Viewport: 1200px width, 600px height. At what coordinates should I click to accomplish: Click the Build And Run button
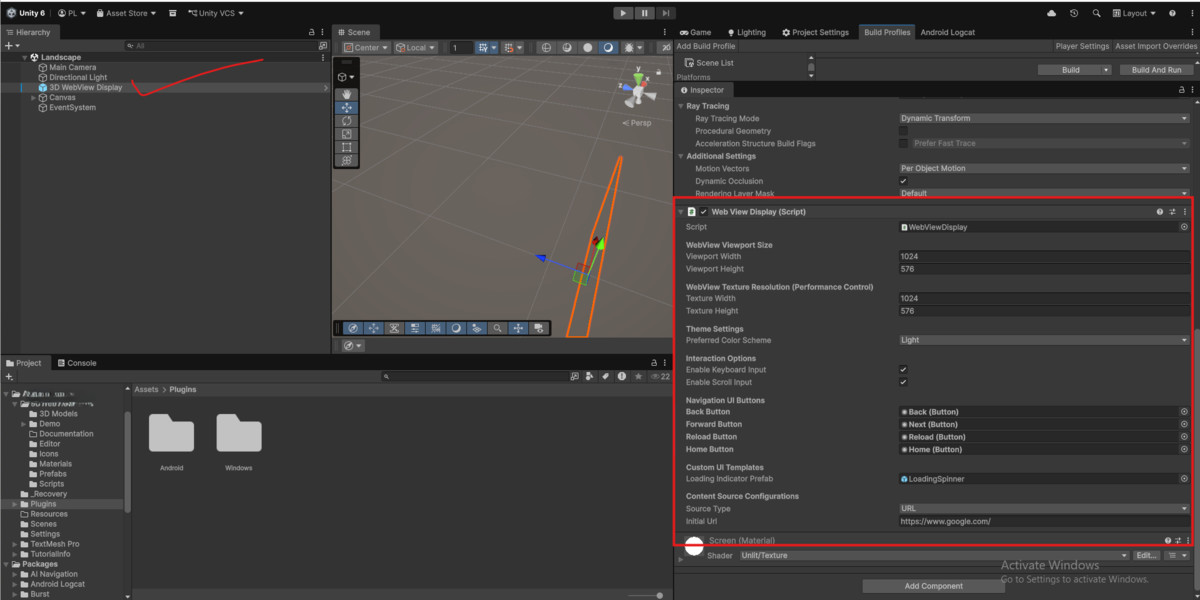pyautogui.click(x=1156, y=70)
